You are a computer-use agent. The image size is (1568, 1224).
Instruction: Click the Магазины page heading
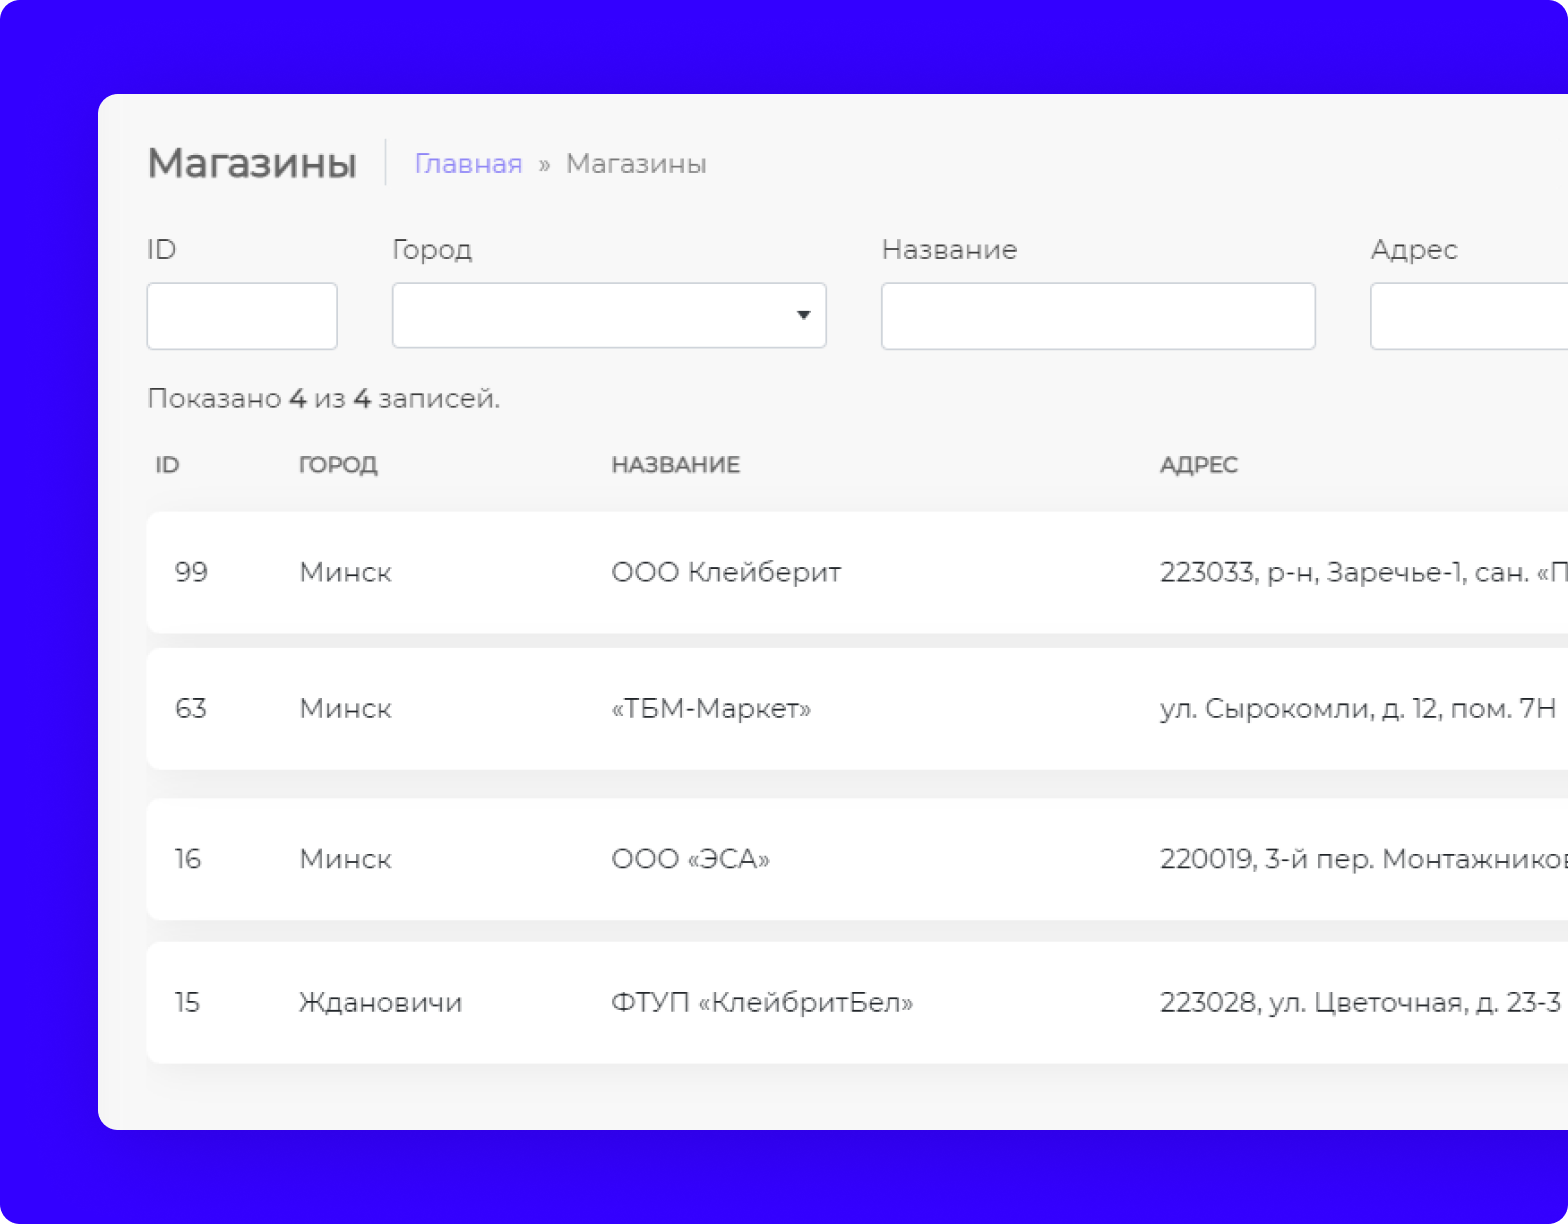click(x=252, y=163)
